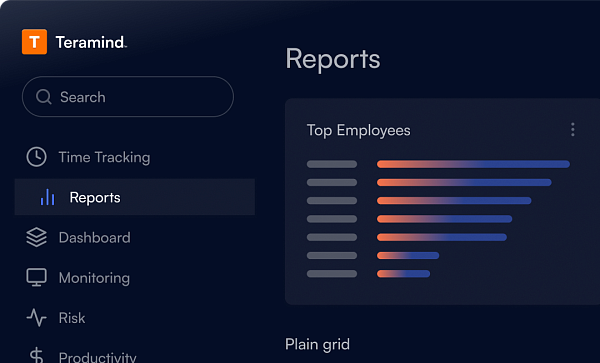Select the shortest bottom employee bar
The height and width of the screenshot is (363, 600).
coord(403,273)
